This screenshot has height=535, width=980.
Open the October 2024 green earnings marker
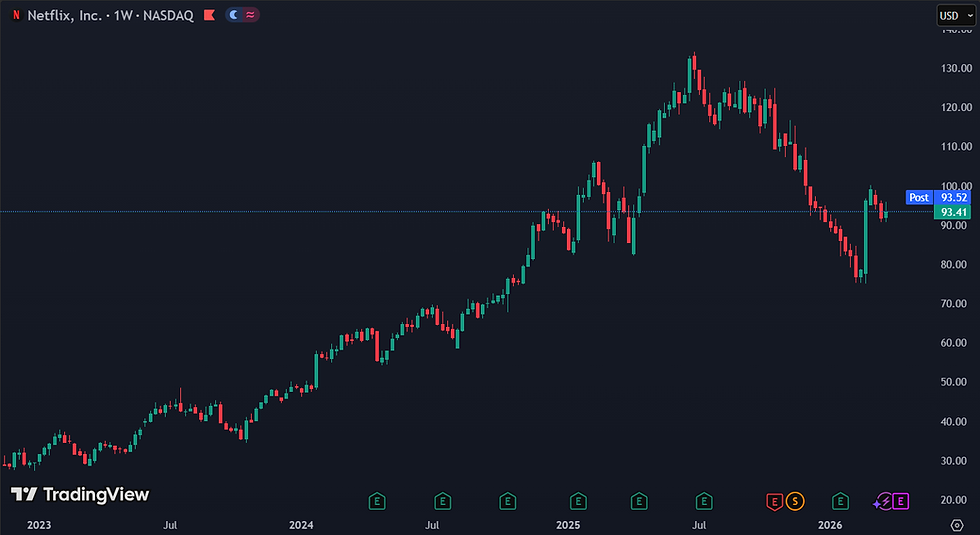point(508,501)
